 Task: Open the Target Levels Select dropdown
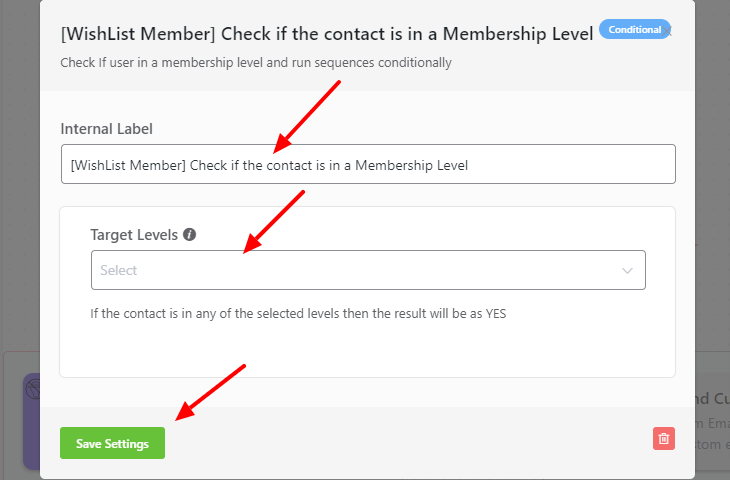pos(368,270)
